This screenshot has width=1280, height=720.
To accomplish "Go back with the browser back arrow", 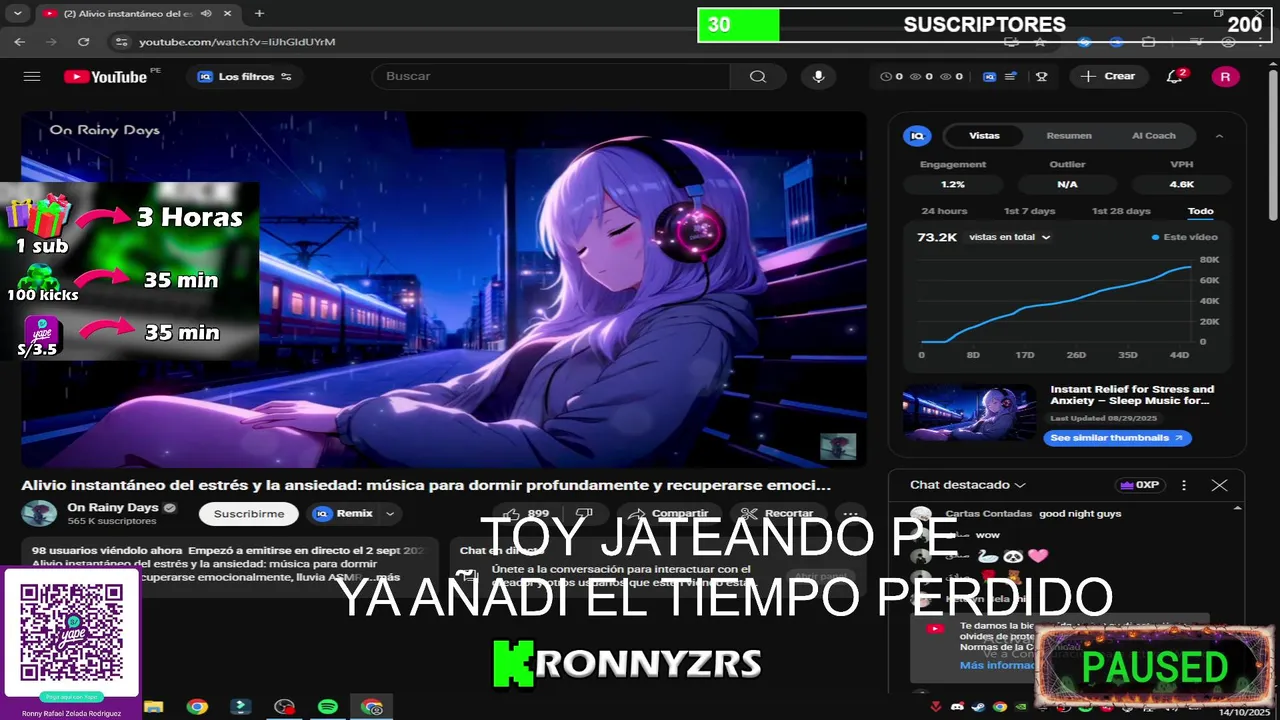I will coord(20,42).
